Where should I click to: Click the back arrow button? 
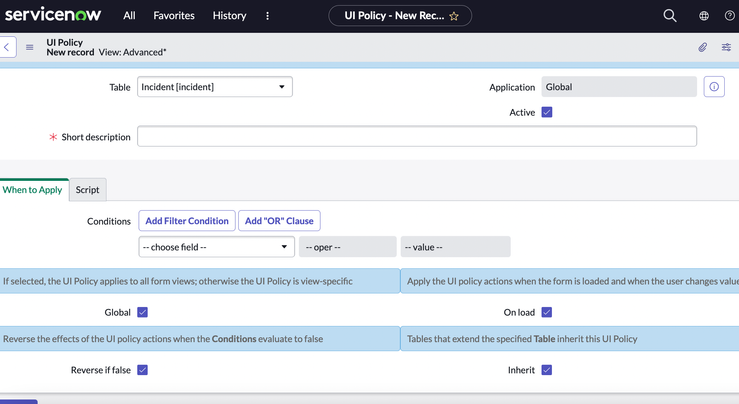(8, 47)
